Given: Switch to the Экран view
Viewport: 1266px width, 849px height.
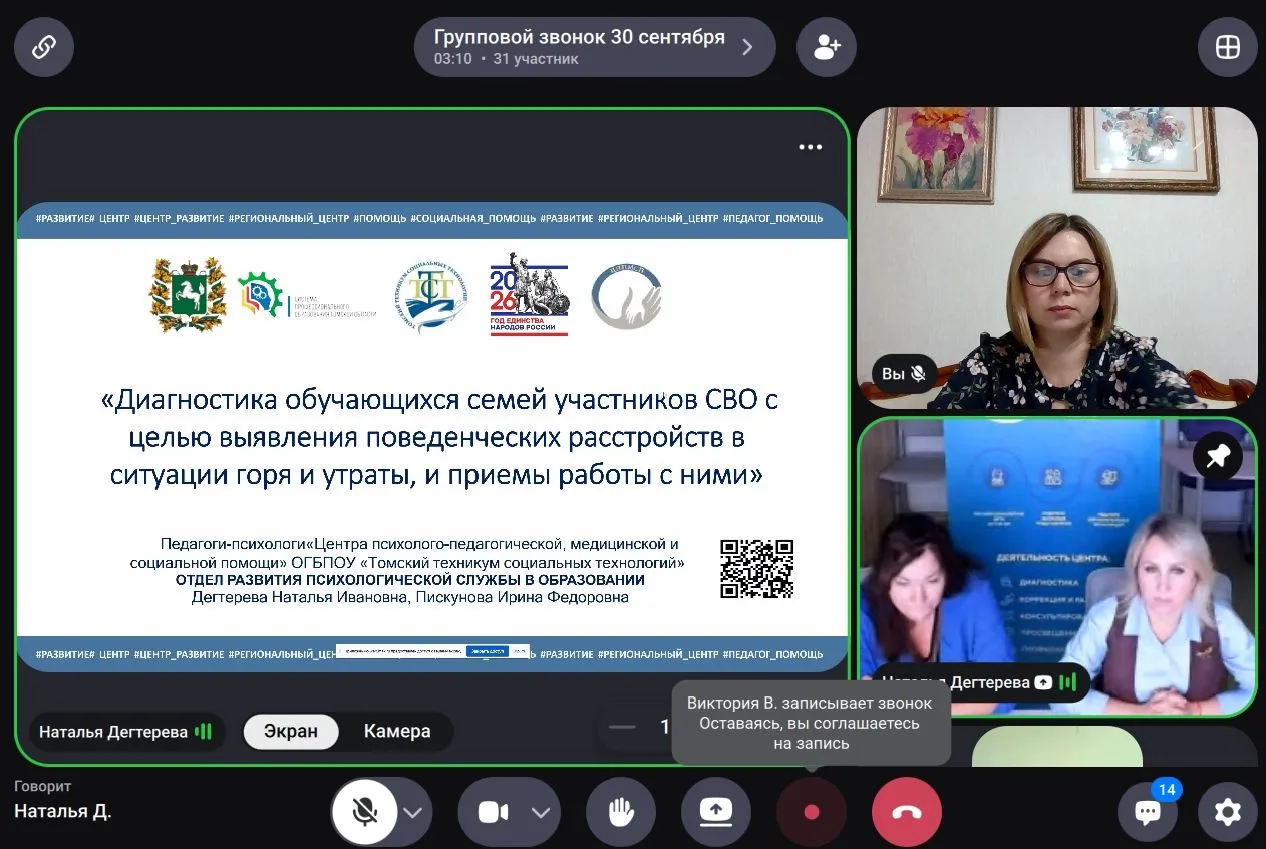Looking at the screenshot, I should 291,731.
